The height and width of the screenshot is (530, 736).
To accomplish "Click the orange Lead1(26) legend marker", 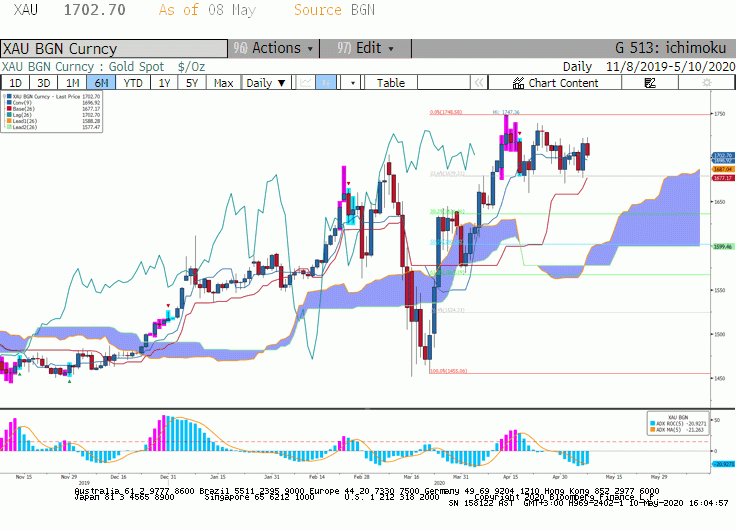I will [9, 121].
